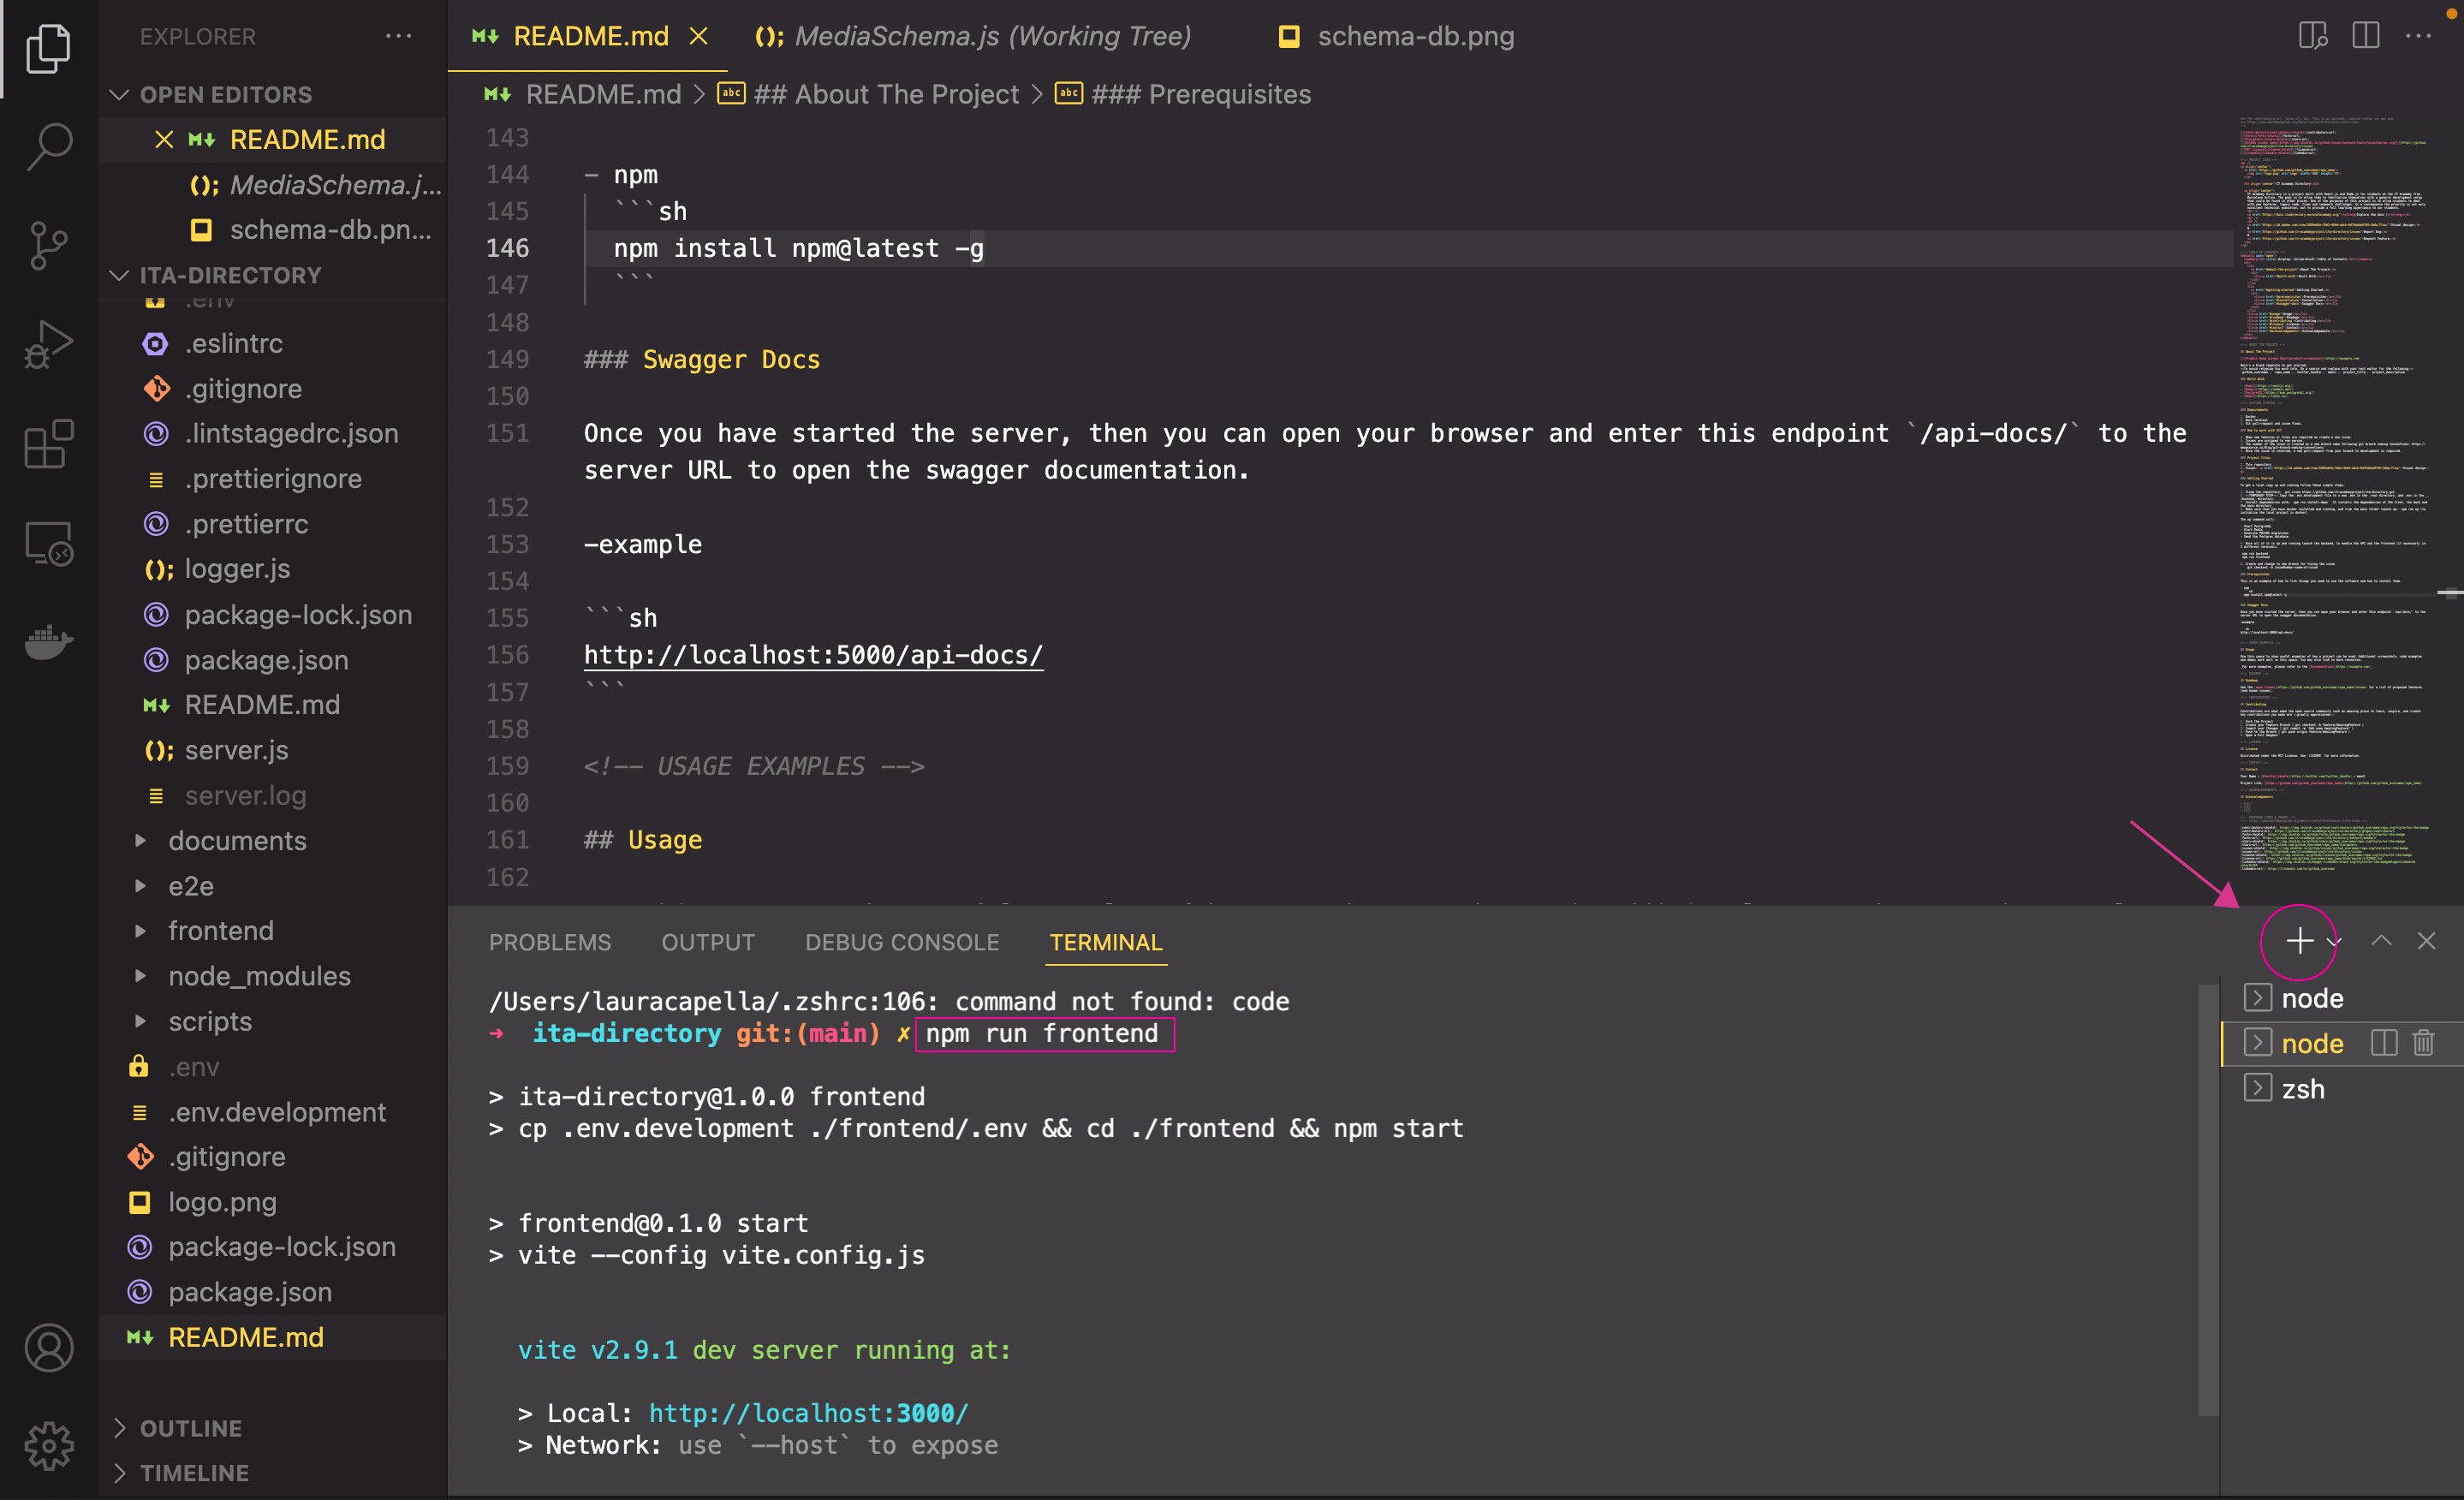This screenshot has width=2464, height=1500.
Task: Select the Terminal panel tab
Action: [1106, 942]
